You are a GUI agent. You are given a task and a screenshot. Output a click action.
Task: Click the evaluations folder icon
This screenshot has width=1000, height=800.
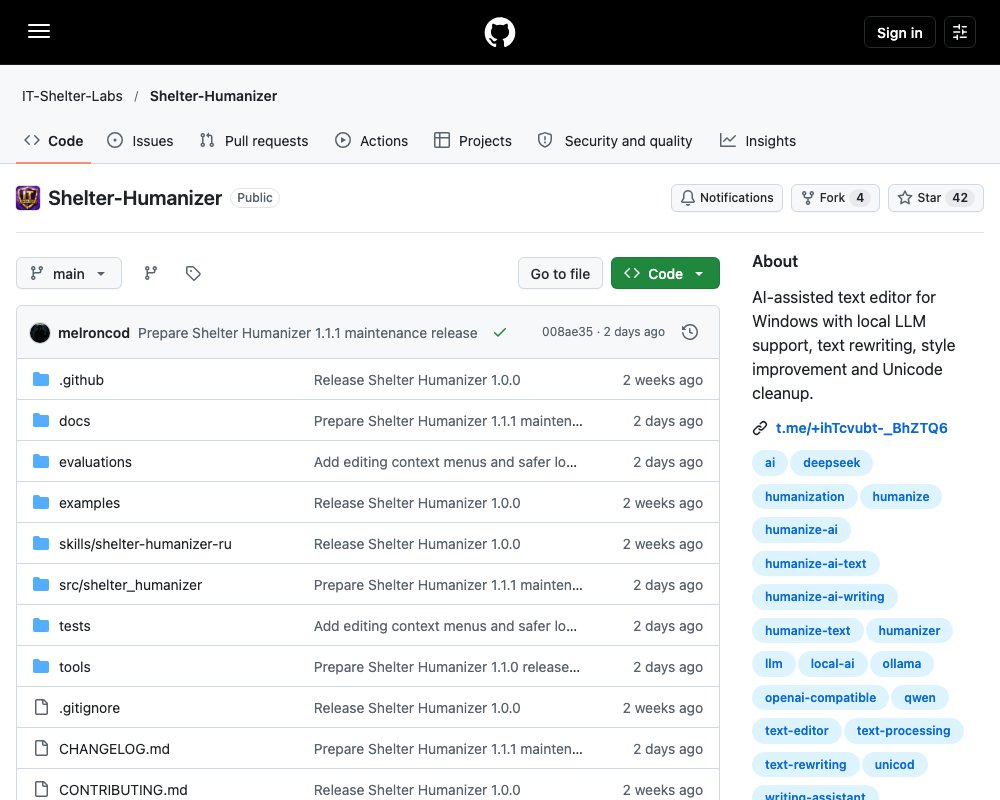[41, 461]
